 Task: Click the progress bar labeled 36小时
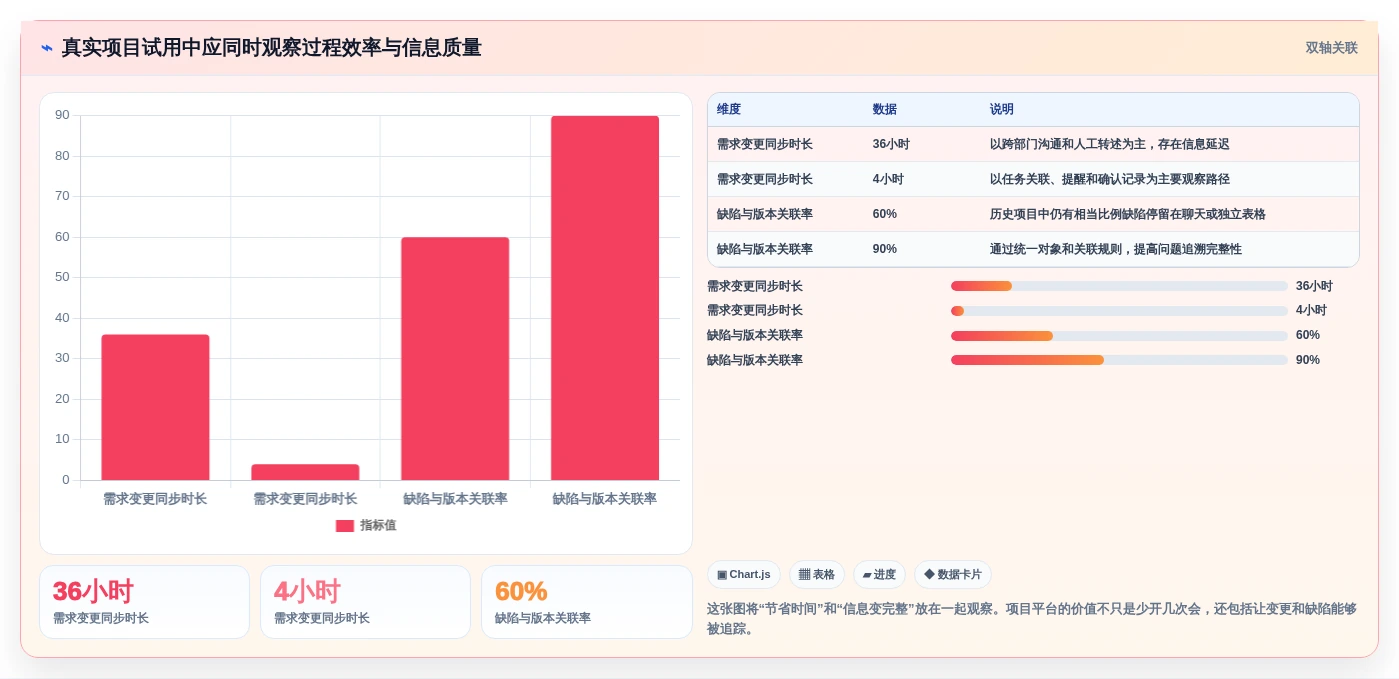point(1119,286)
